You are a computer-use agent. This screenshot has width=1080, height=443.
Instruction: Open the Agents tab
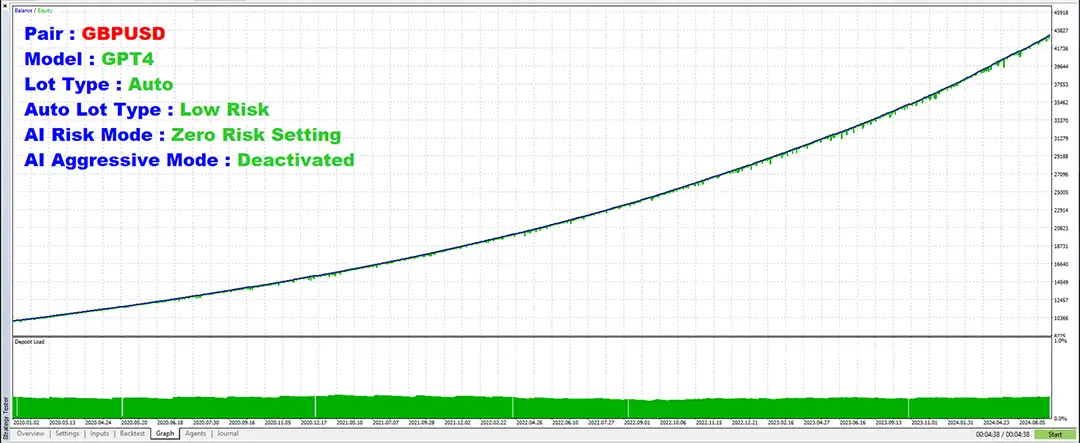click(196, 434)
